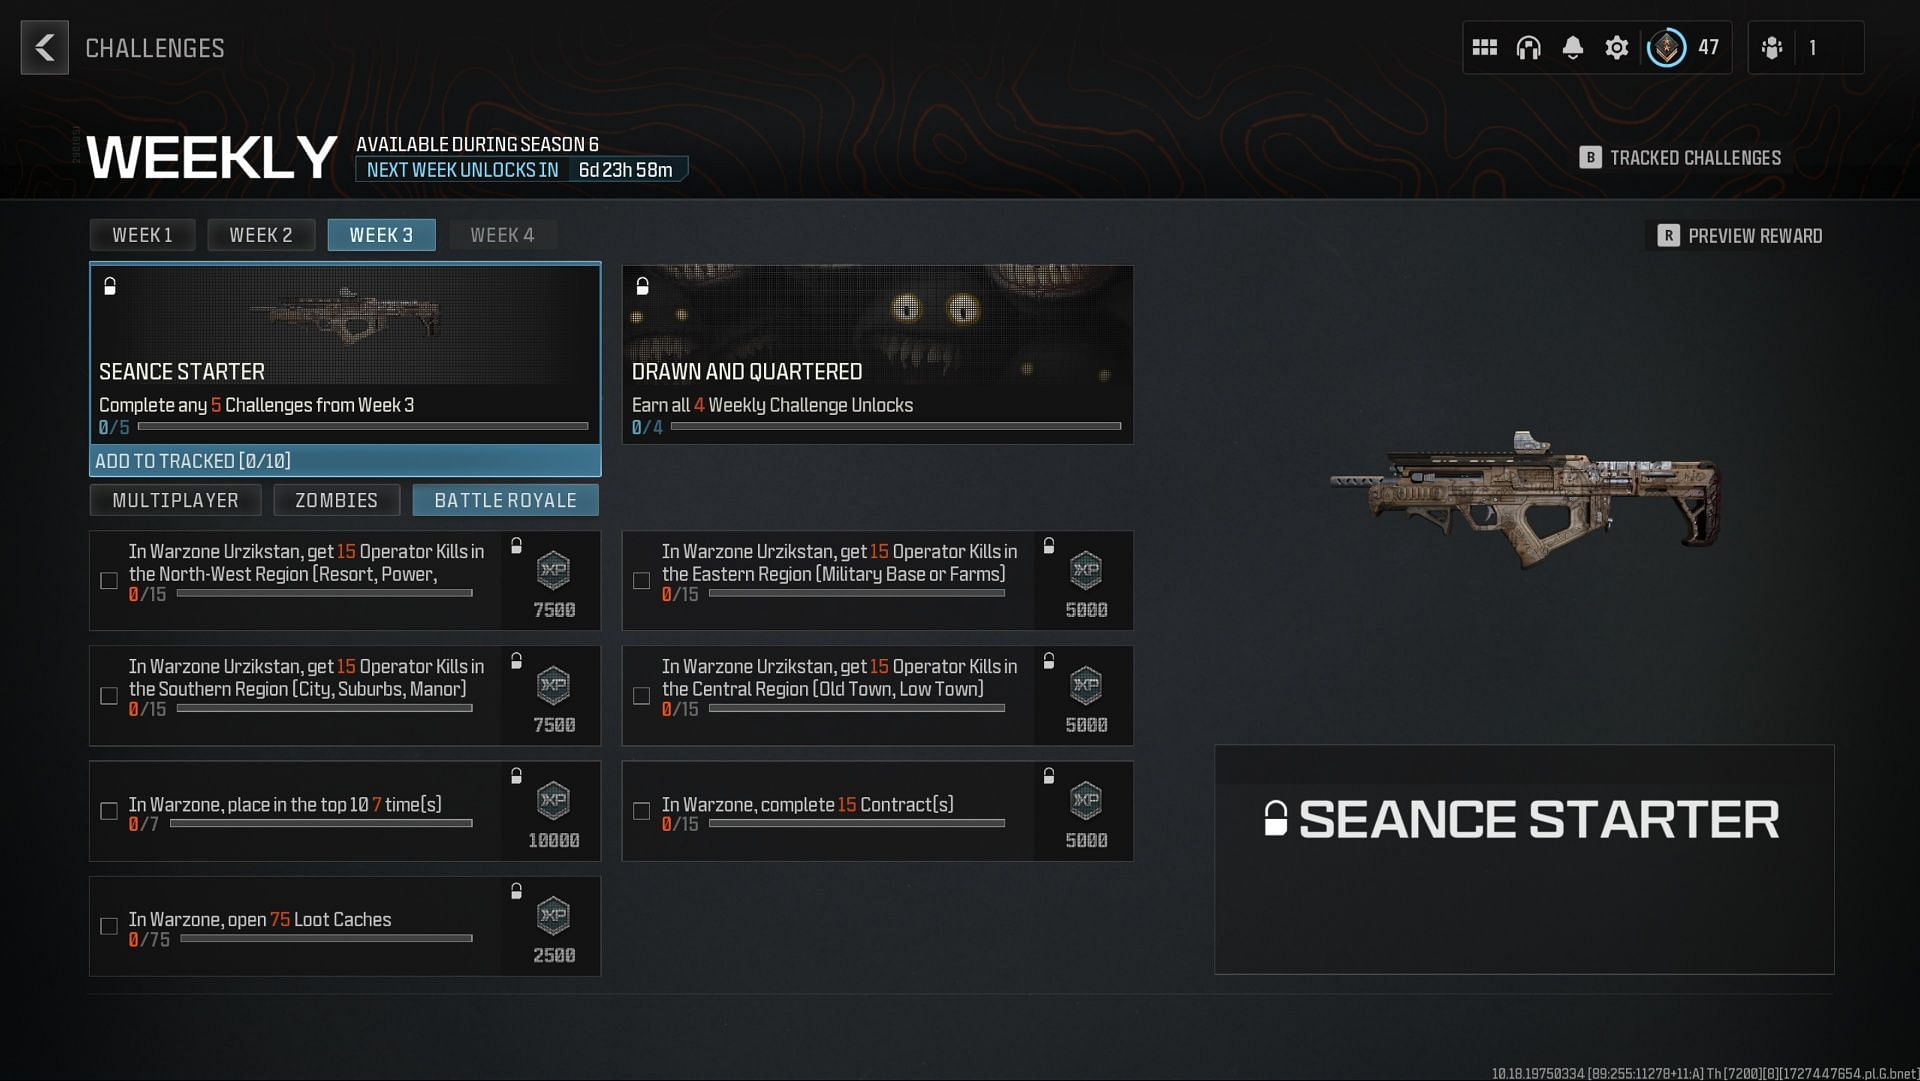
Task: Select the MULTIPLAYER tab filter
Action: (x=175, y=500)
